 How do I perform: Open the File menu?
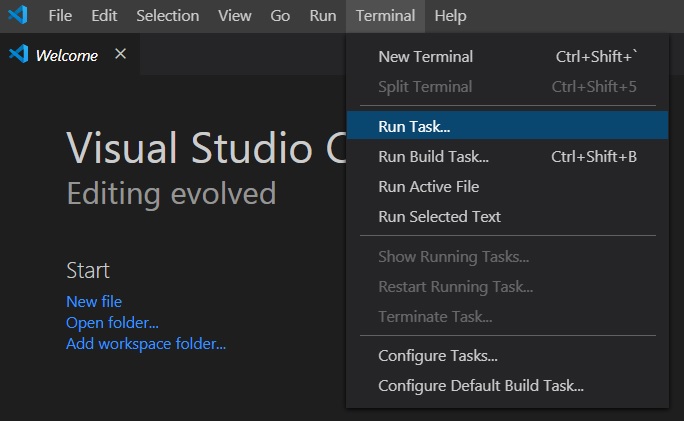coord(60,16)
